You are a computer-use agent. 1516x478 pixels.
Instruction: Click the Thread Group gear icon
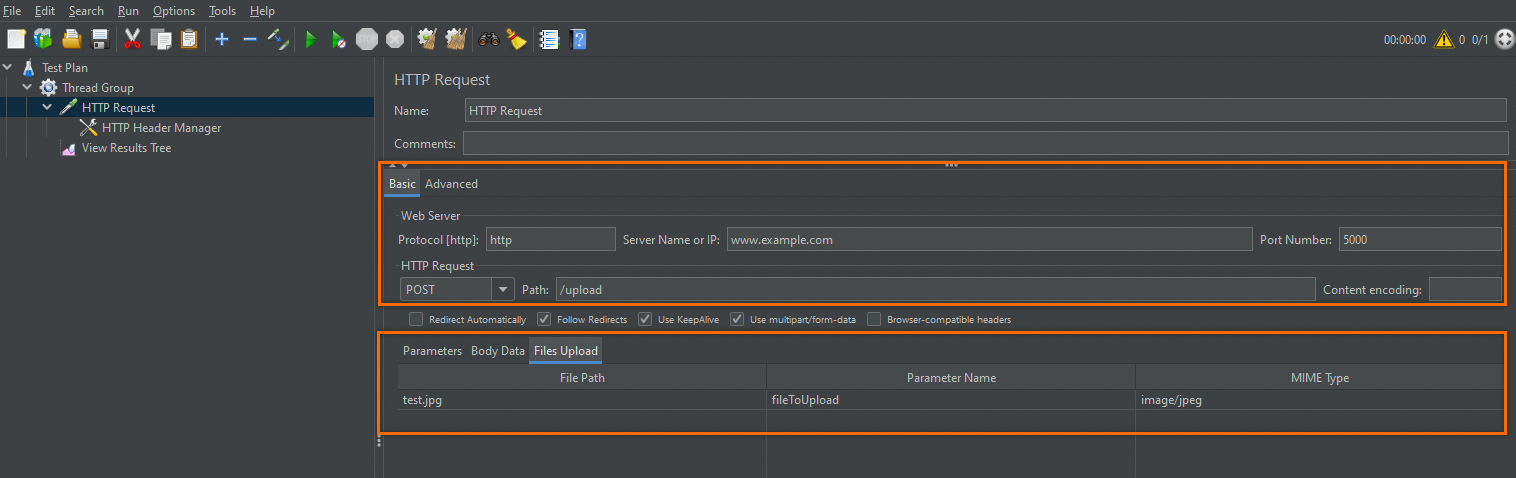48,87
